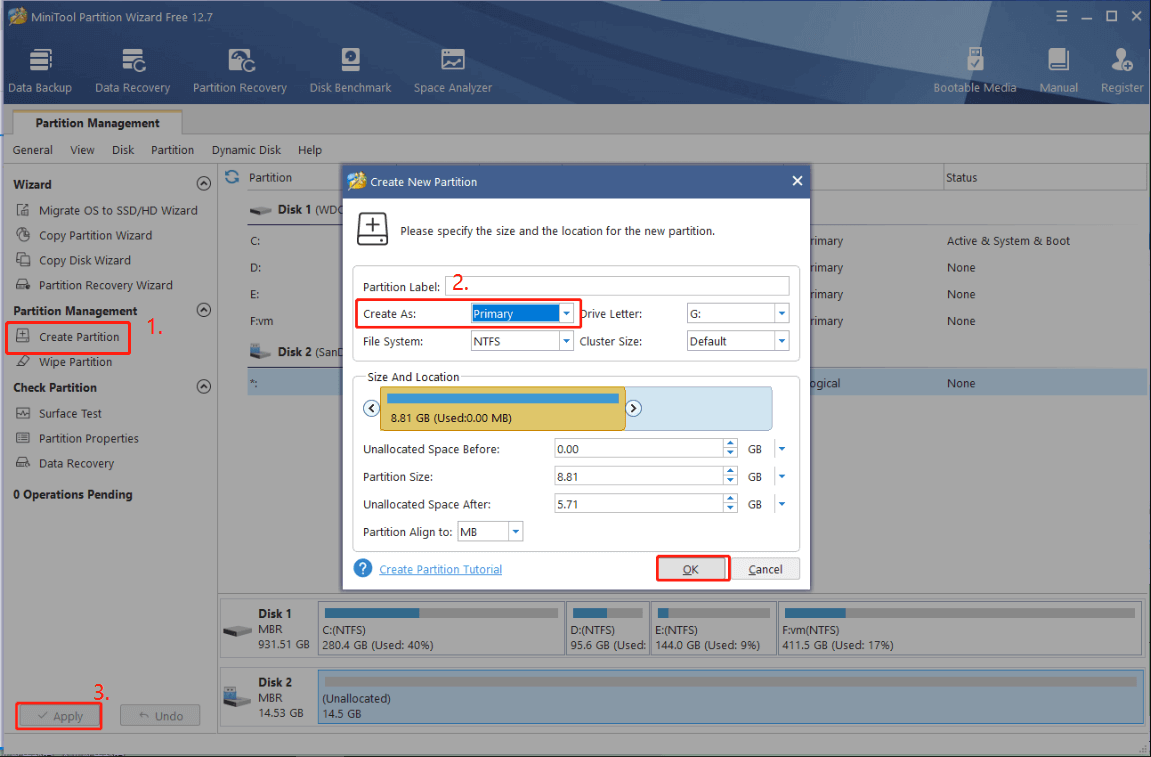The width and height of the screenshot is (1151, 757).
Task: Click the yellow 8.81 GB partition bar
Action: coord(503,409)
